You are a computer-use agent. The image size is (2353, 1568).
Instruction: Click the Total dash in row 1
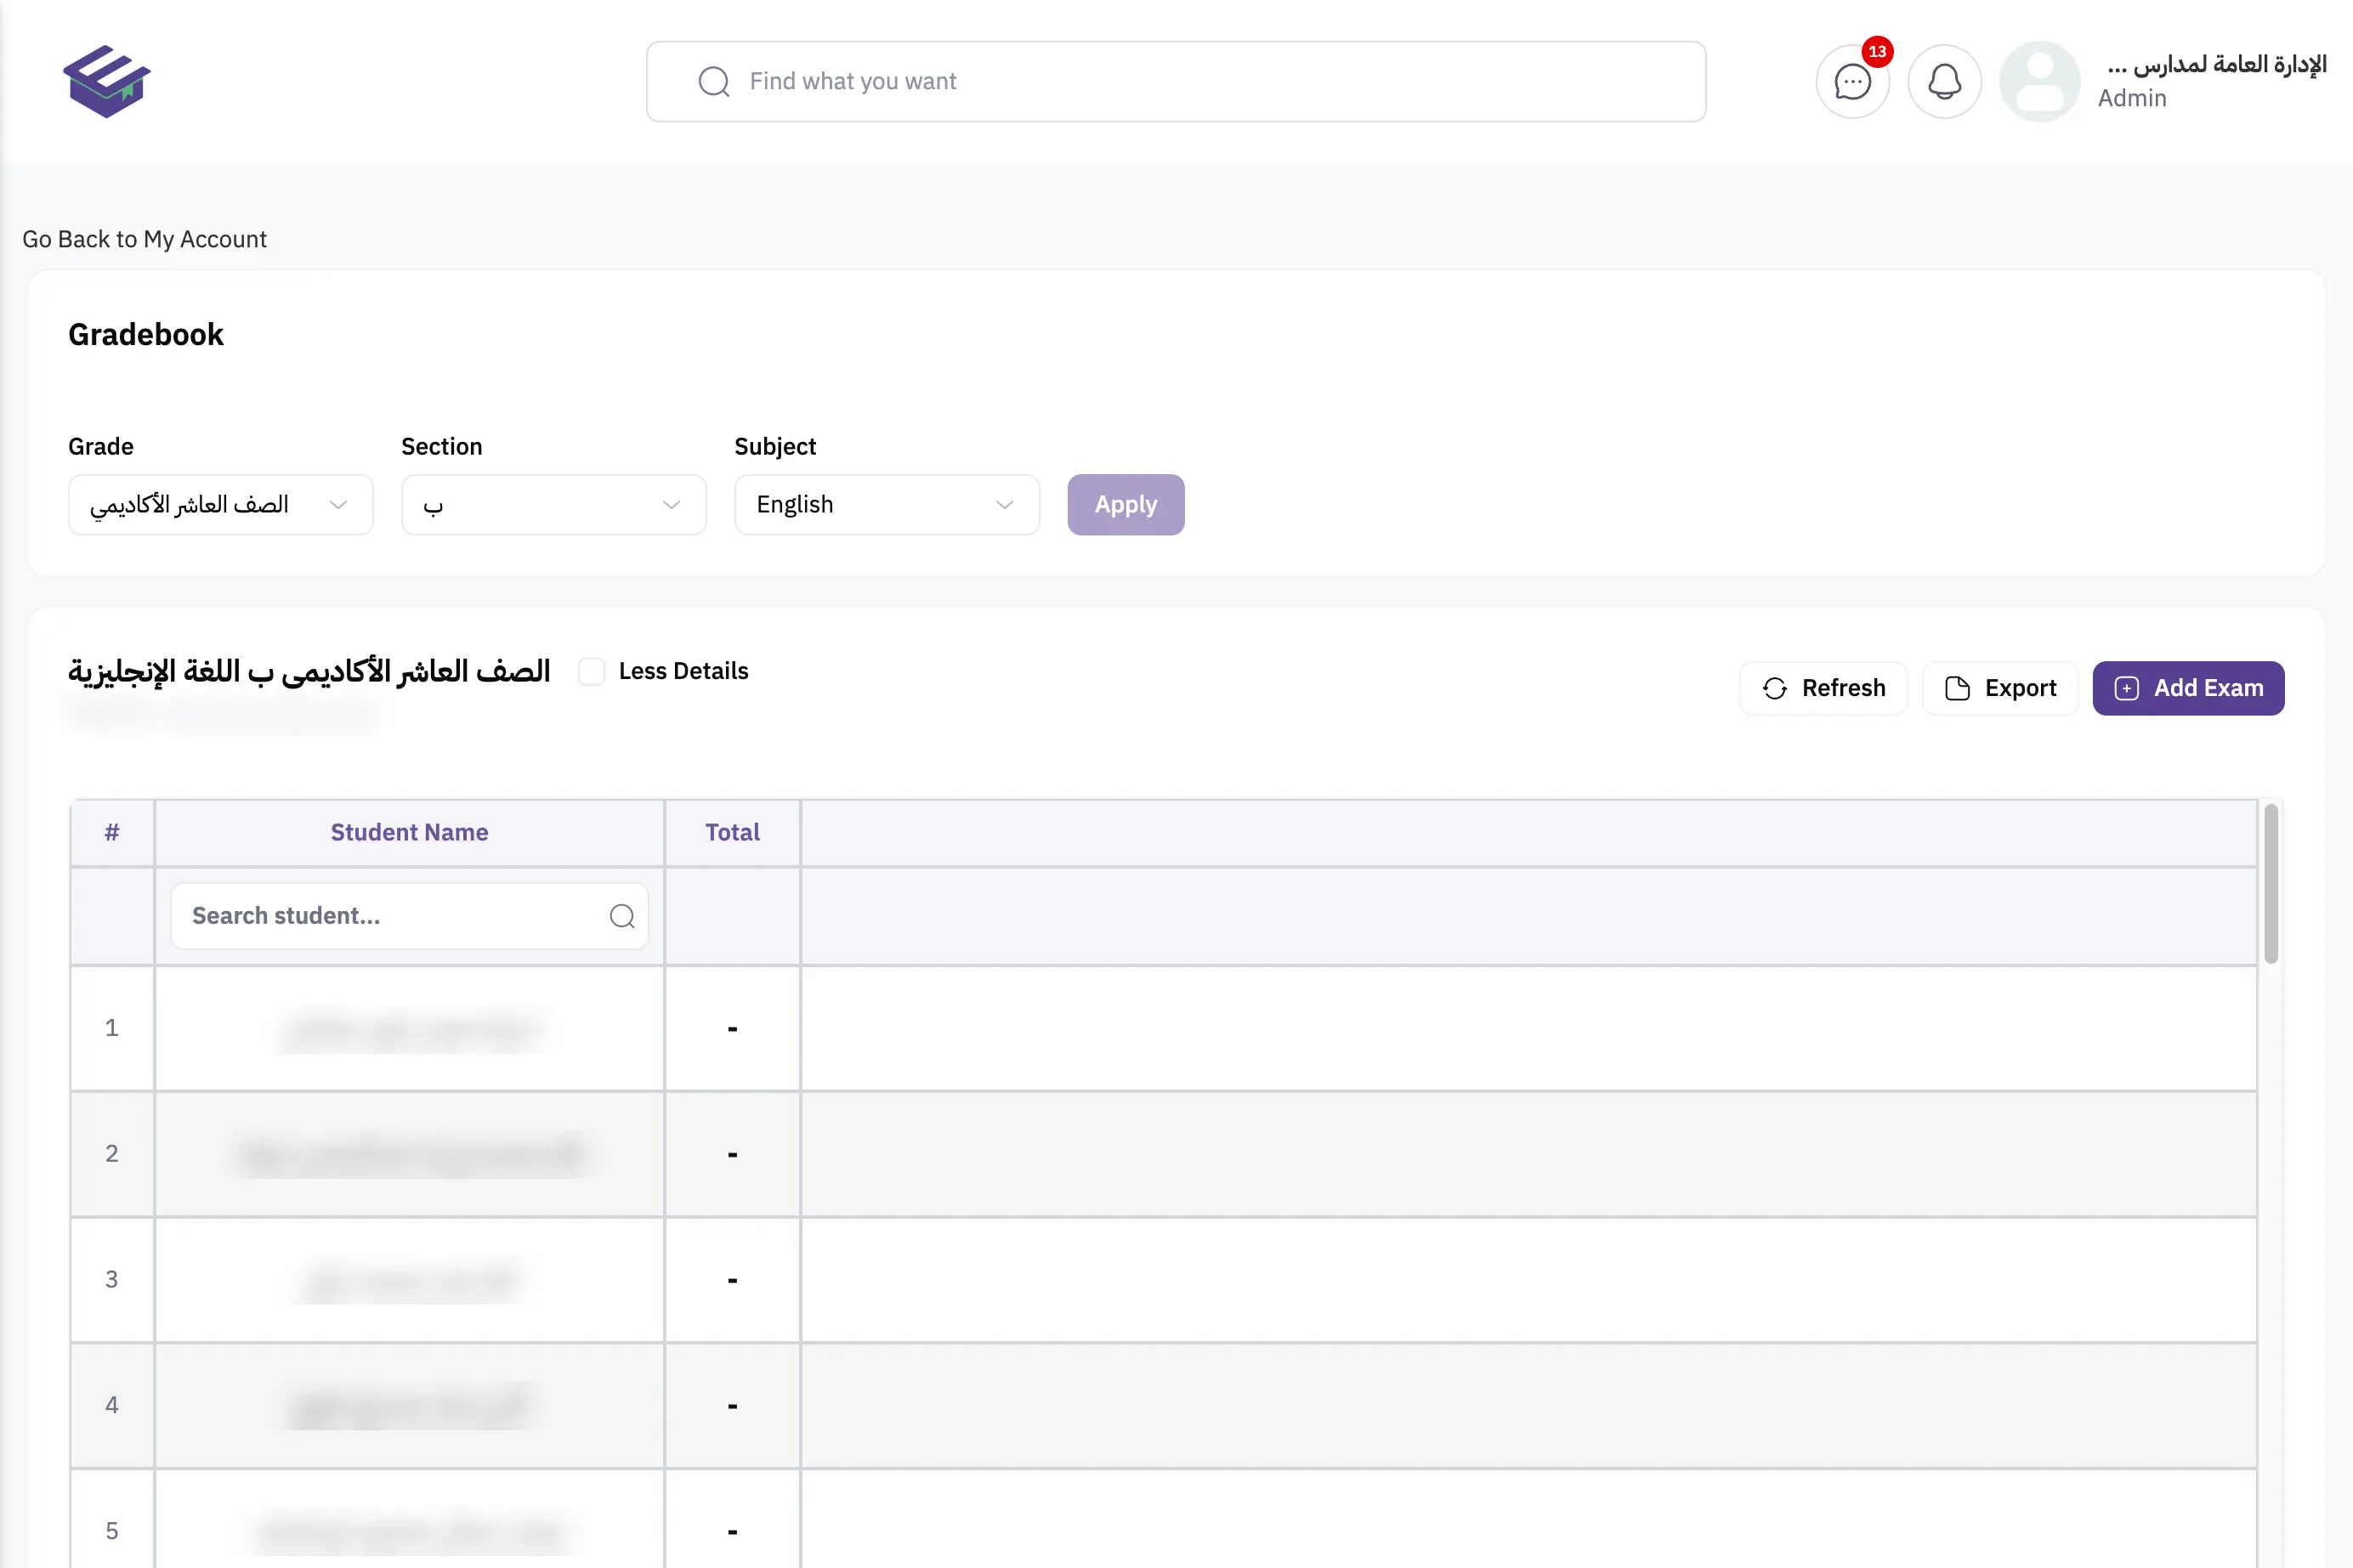click(732, 1029)
